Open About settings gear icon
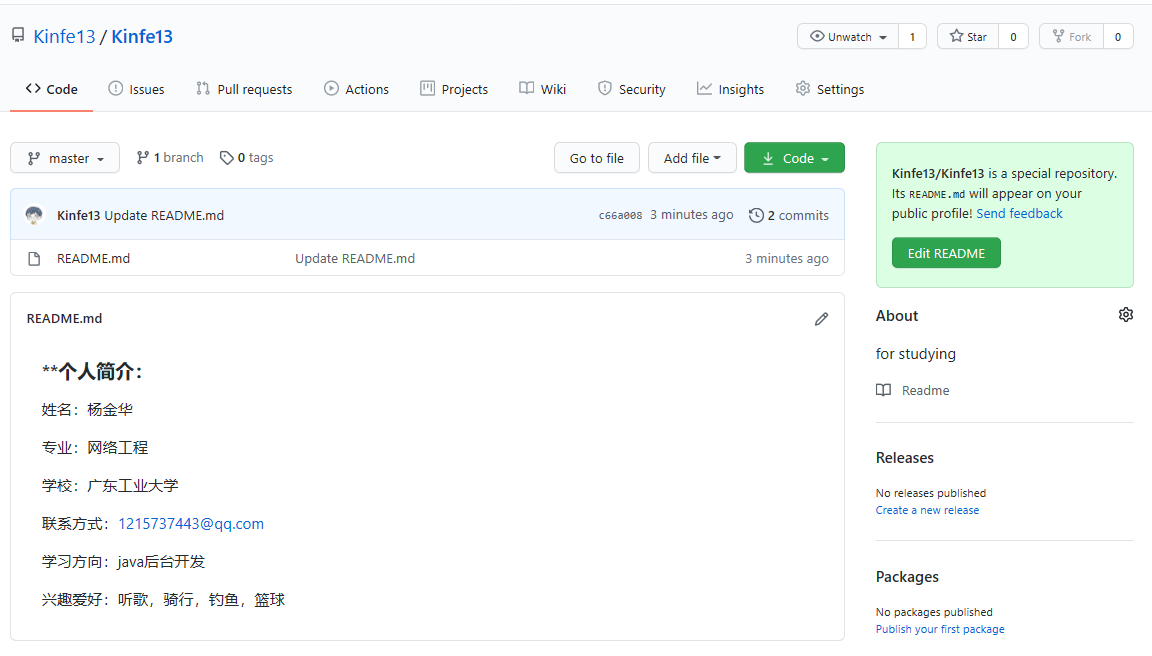1152x656 pixels. pyautogui.click(x=1126, y=314)
